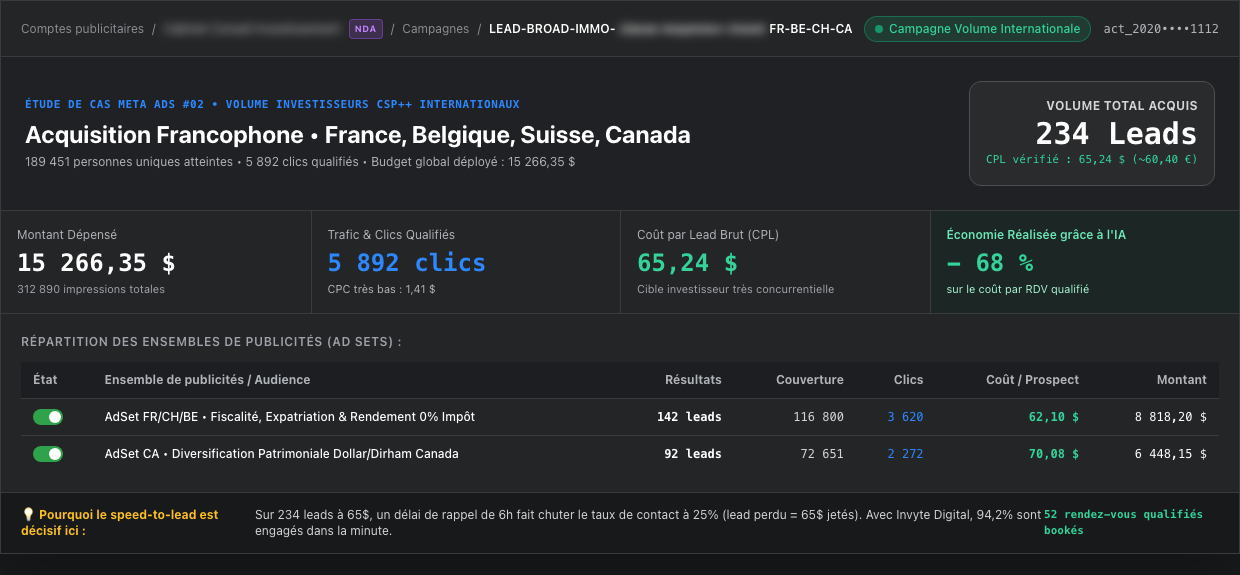Click the Montant Dépensé 15 266,35 $ value
This screenshot has height=575, width=1240.
click(96, 263)
